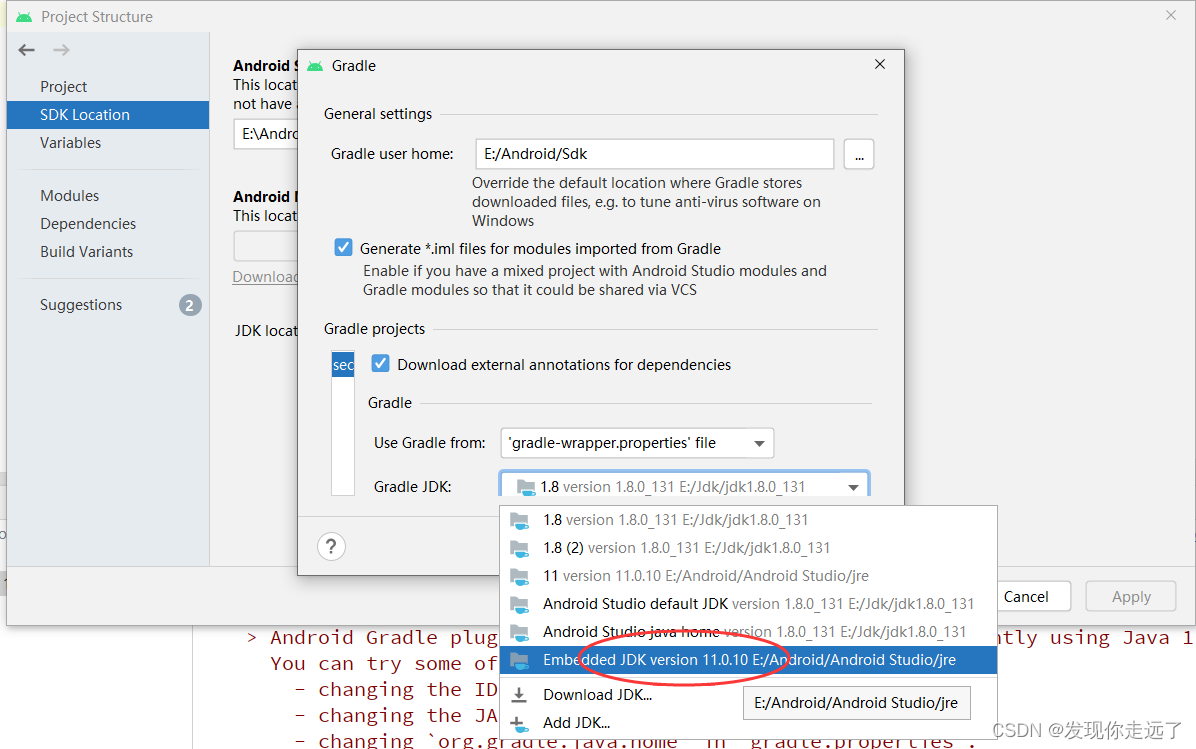This screenshot has width=1196, height=749.
Task: Toggle Generate *.iml files checkbox
Action: click(343, 248)
